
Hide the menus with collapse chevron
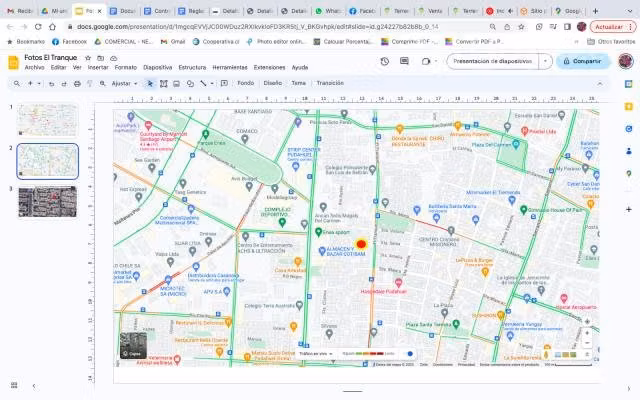(x=600, y=83)
